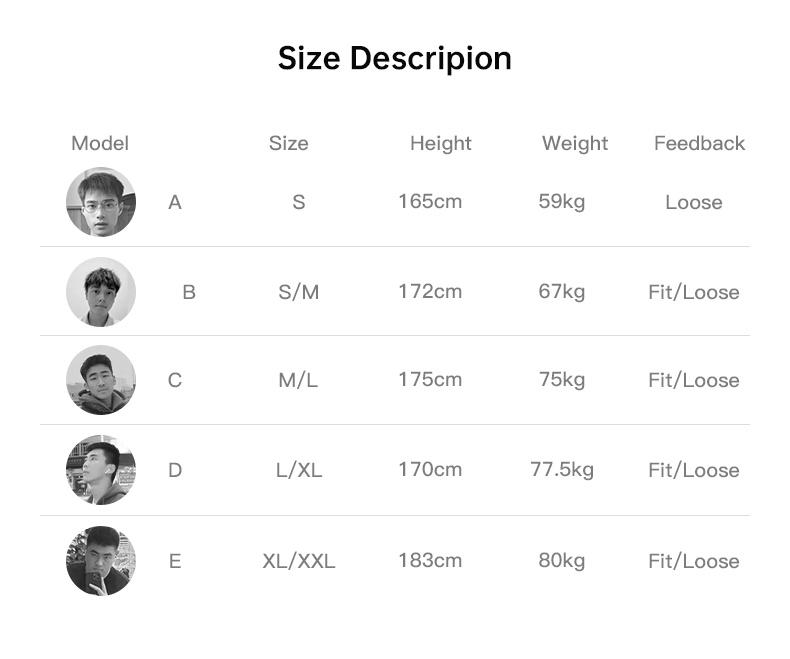Click the 77.5kg weight value

pyautogui.click(x=562, y=469)
